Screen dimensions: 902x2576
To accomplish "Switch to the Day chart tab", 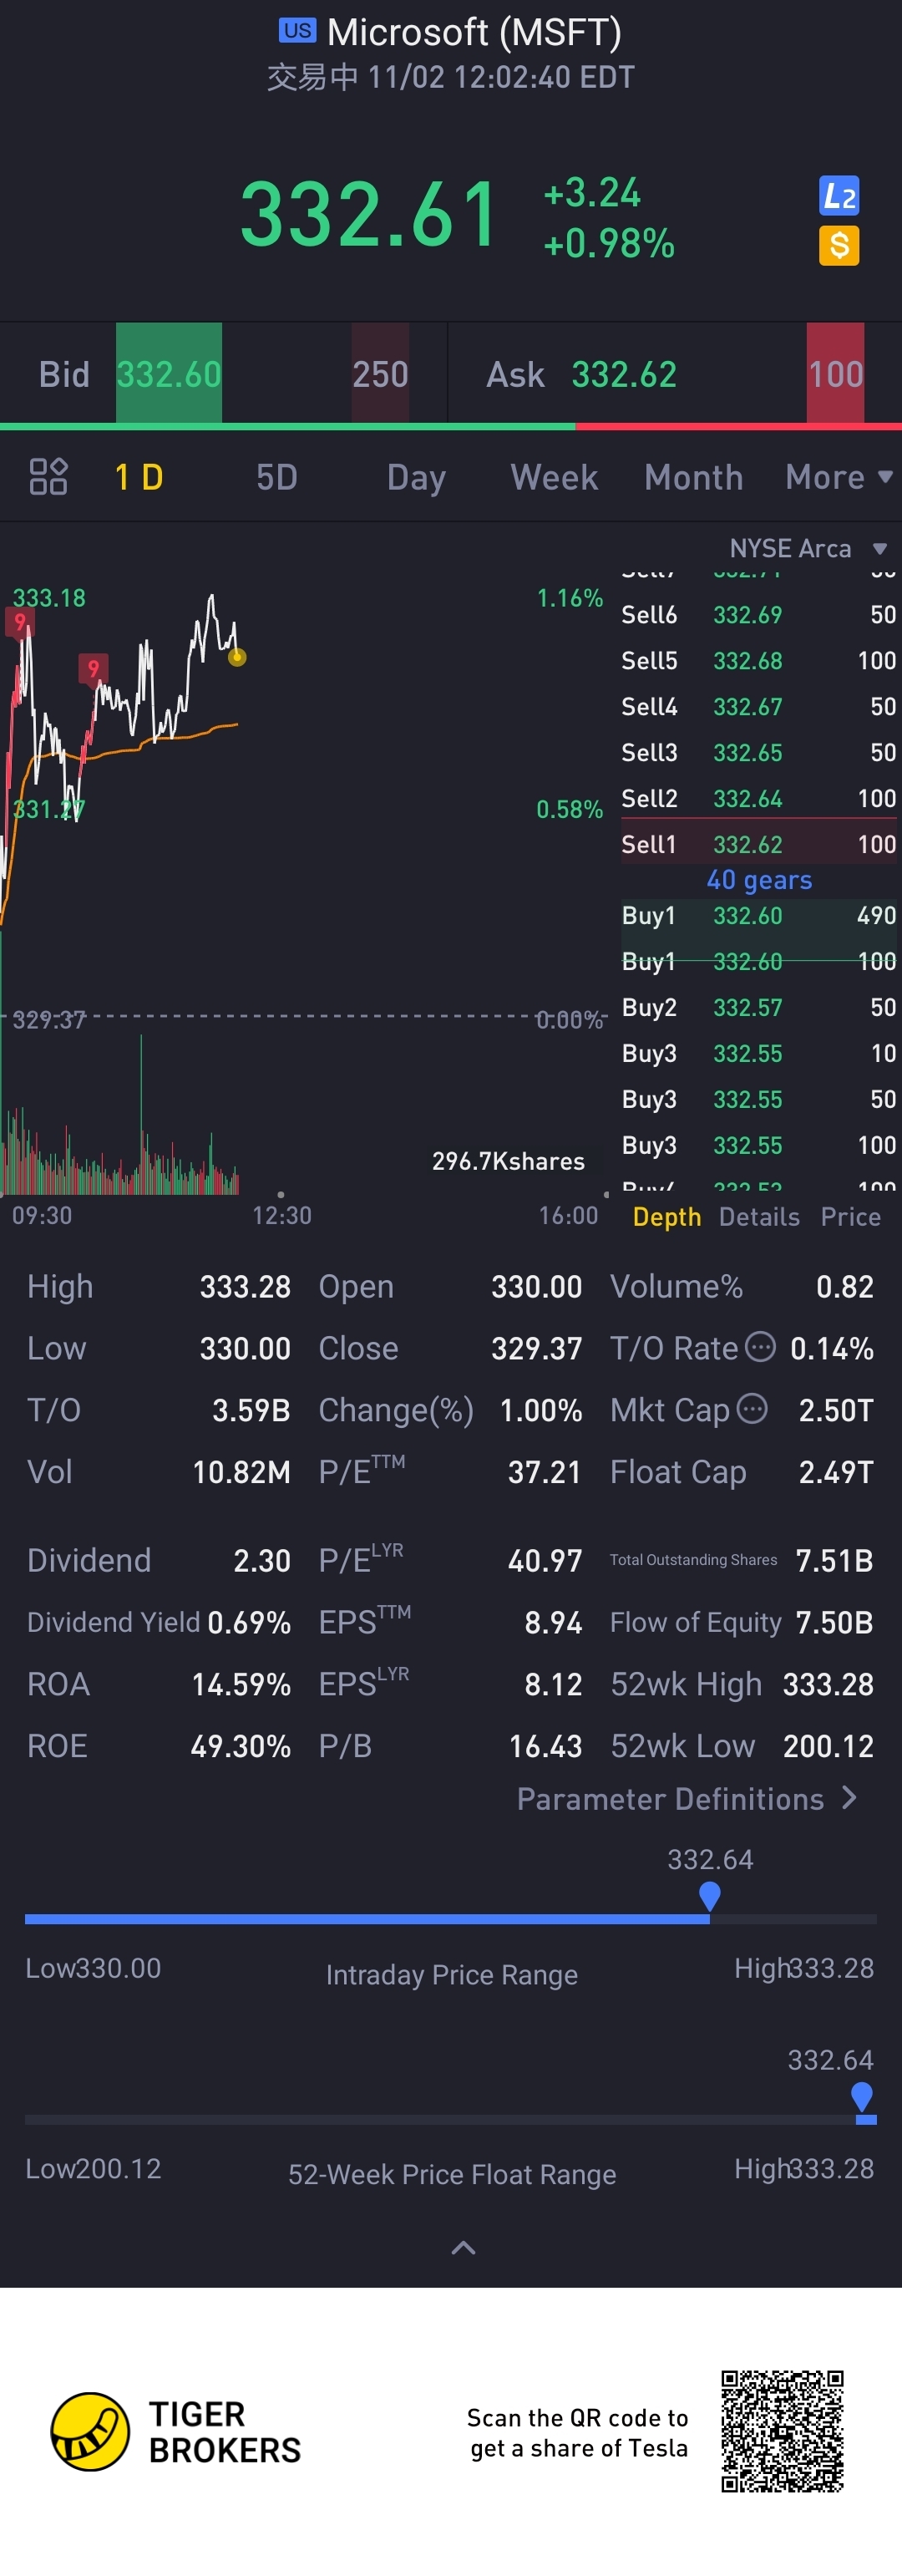I will point(416,478).
